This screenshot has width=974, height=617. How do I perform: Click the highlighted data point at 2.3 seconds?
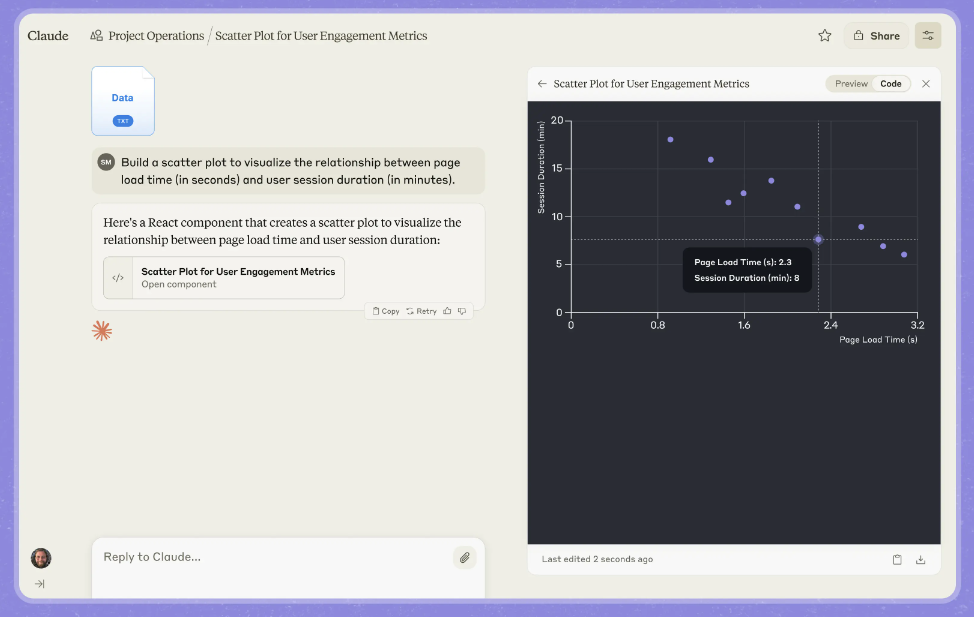(x=818, y=239)
